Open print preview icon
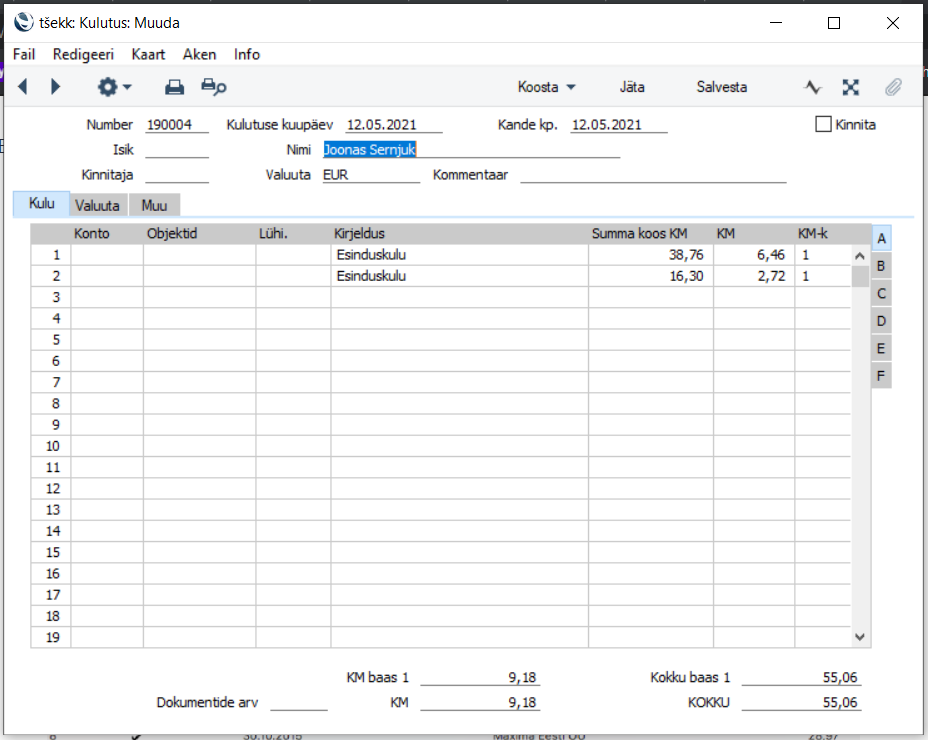Viewport: 928px width, 740px height. click(x=214, y=87)
